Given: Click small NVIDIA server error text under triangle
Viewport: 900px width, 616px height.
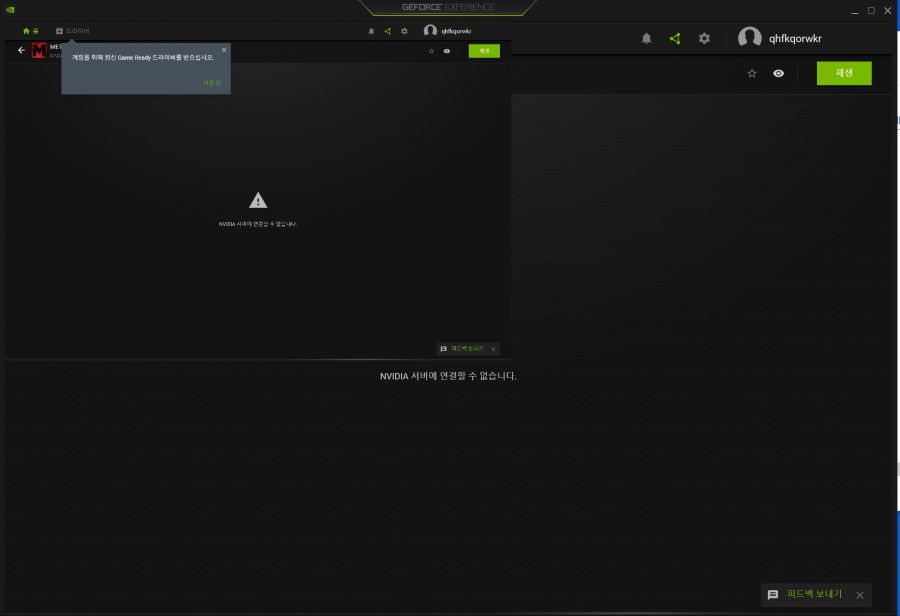Looking at the screenshot, I should tap(258, 224).
